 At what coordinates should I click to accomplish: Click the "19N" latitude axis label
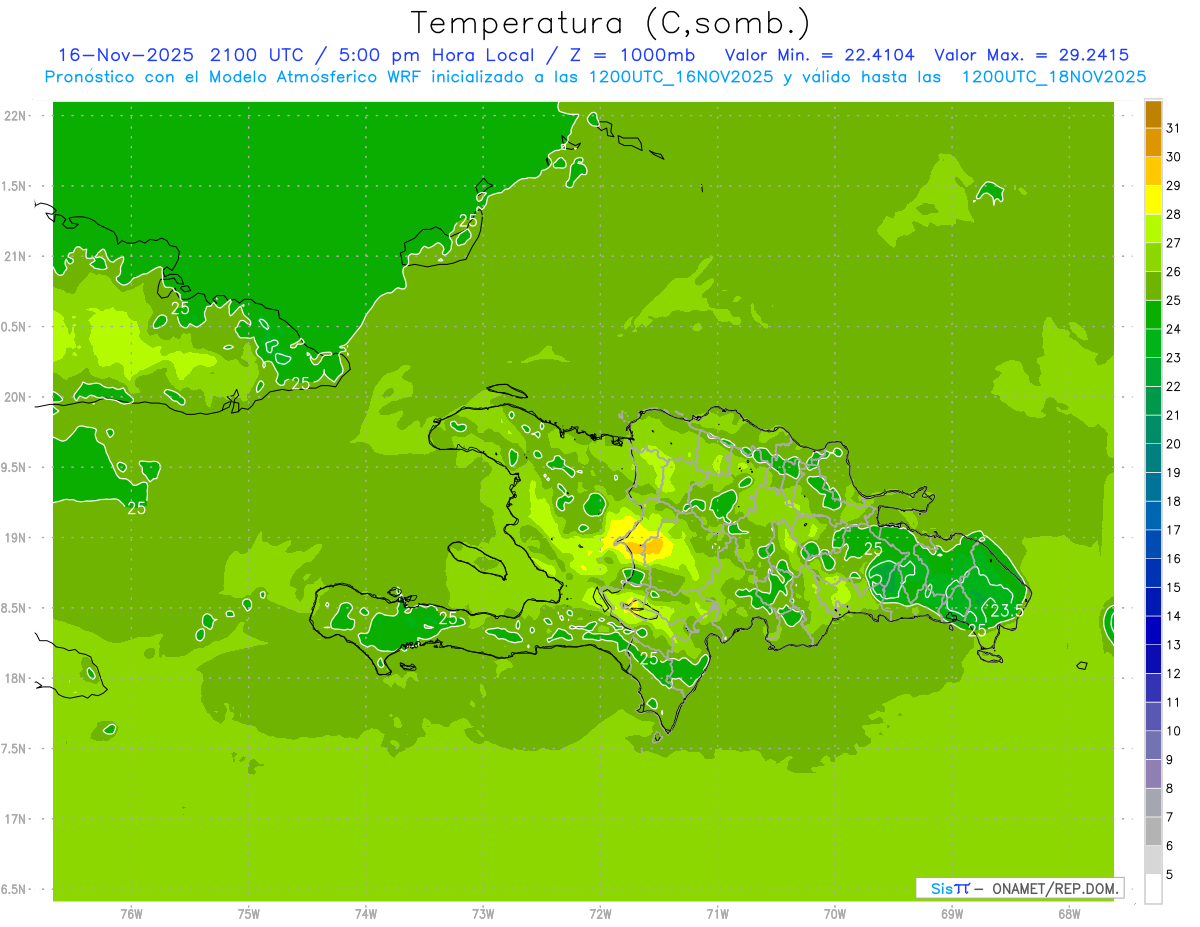16,538
